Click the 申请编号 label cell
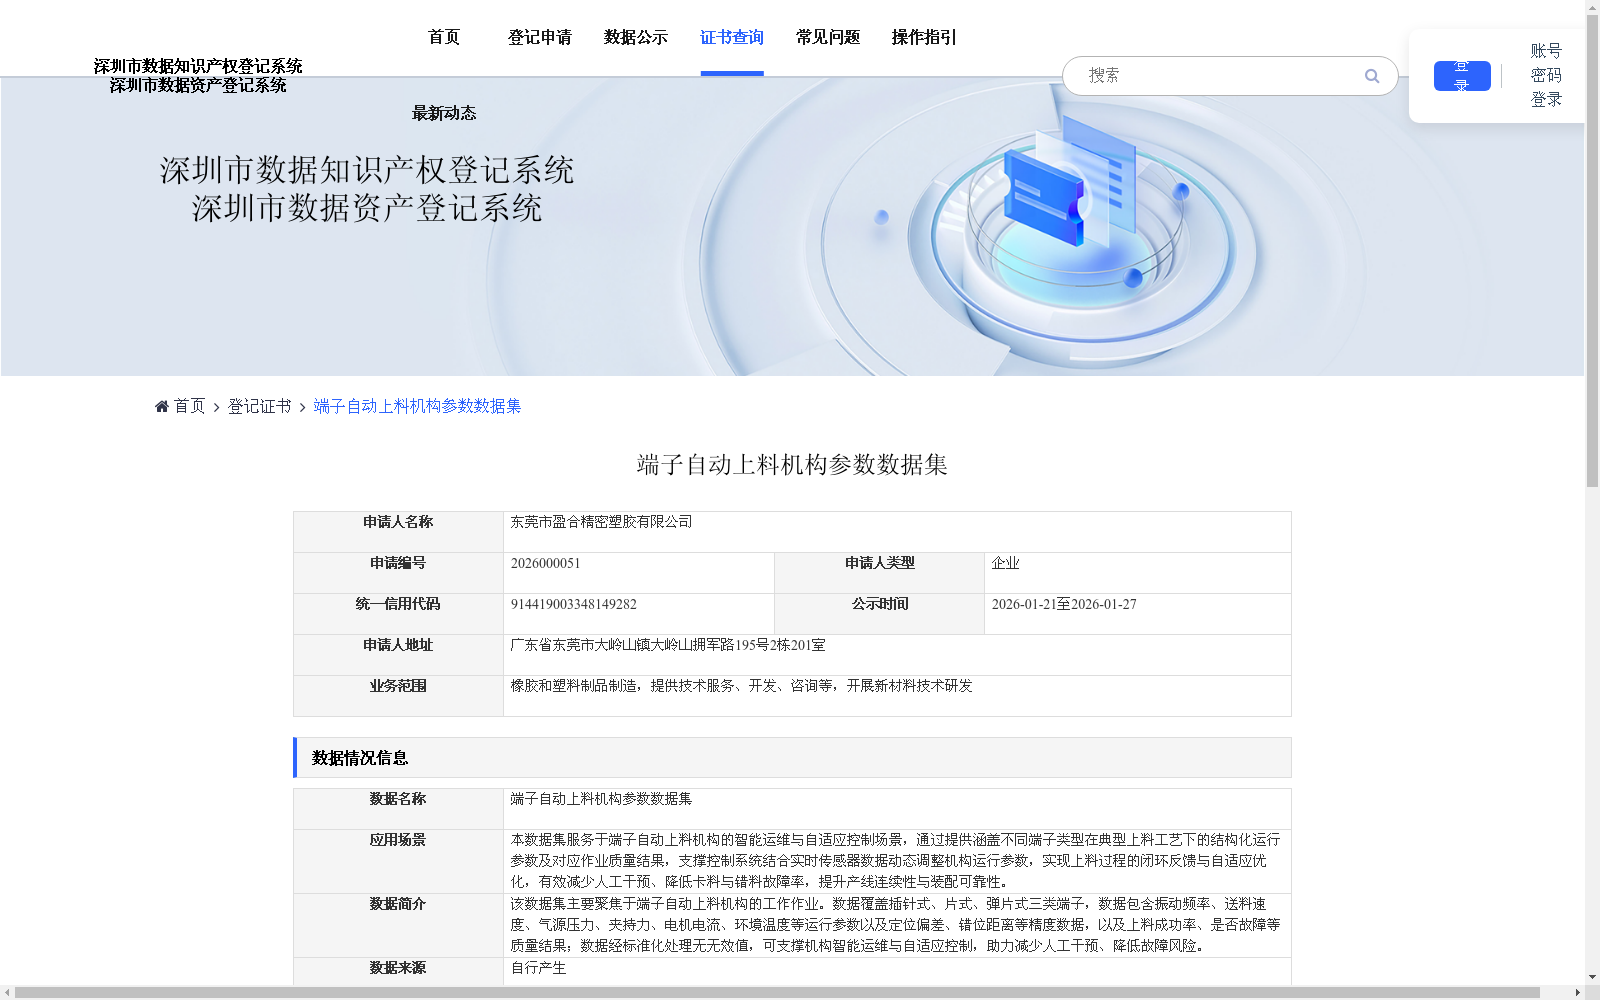 pos(398,573)
